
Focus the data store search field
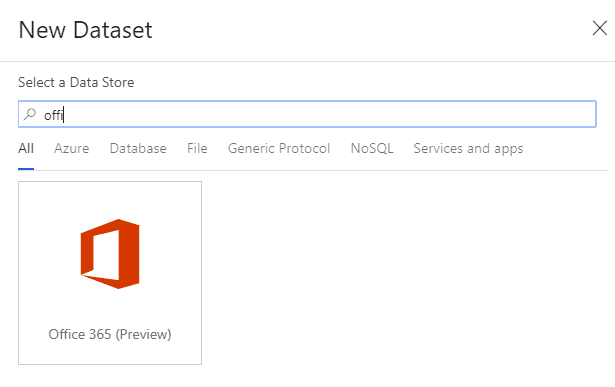pos(307,114)
